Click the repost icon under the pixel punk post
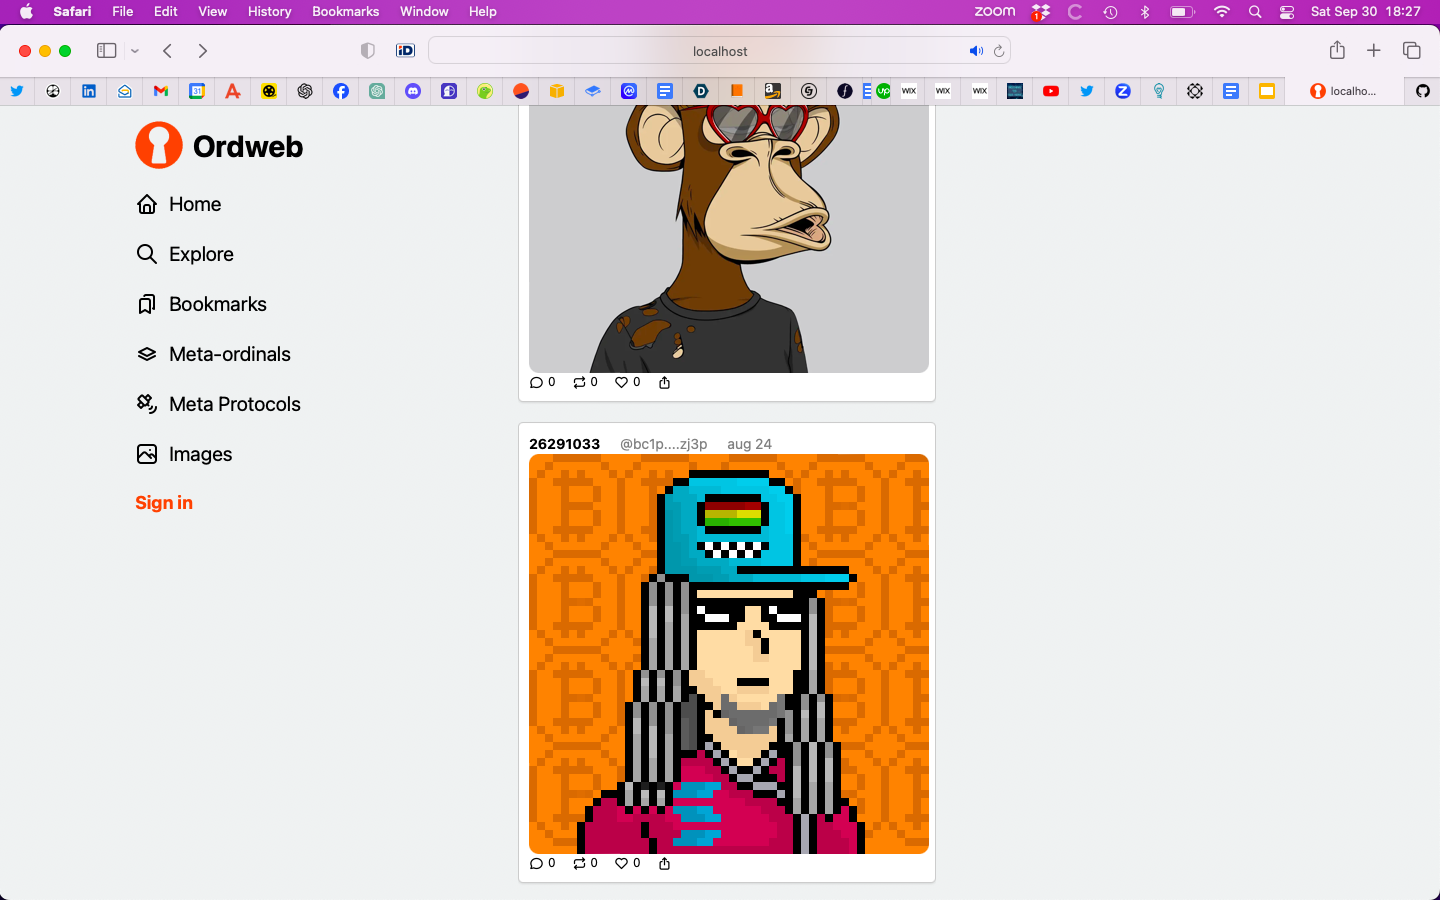The height and width of the screenshot is (900, 1440). [579, 863]
